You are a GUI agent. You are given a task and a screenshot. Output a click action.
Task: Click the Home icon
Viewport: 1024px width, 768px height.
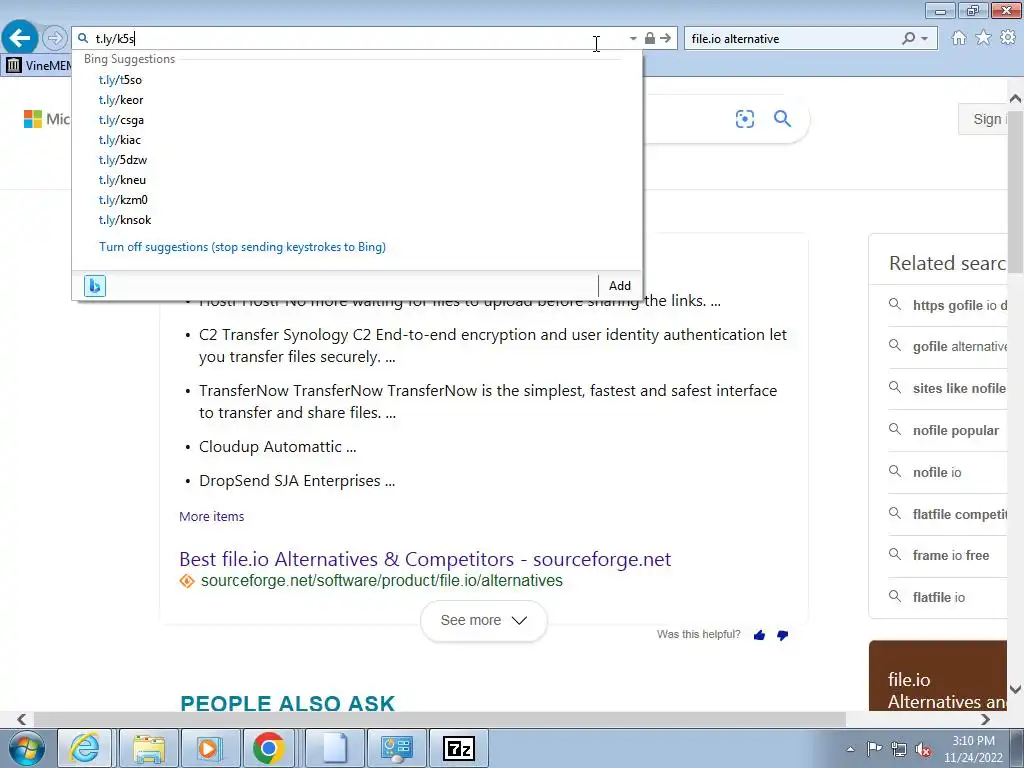point(959,38)
